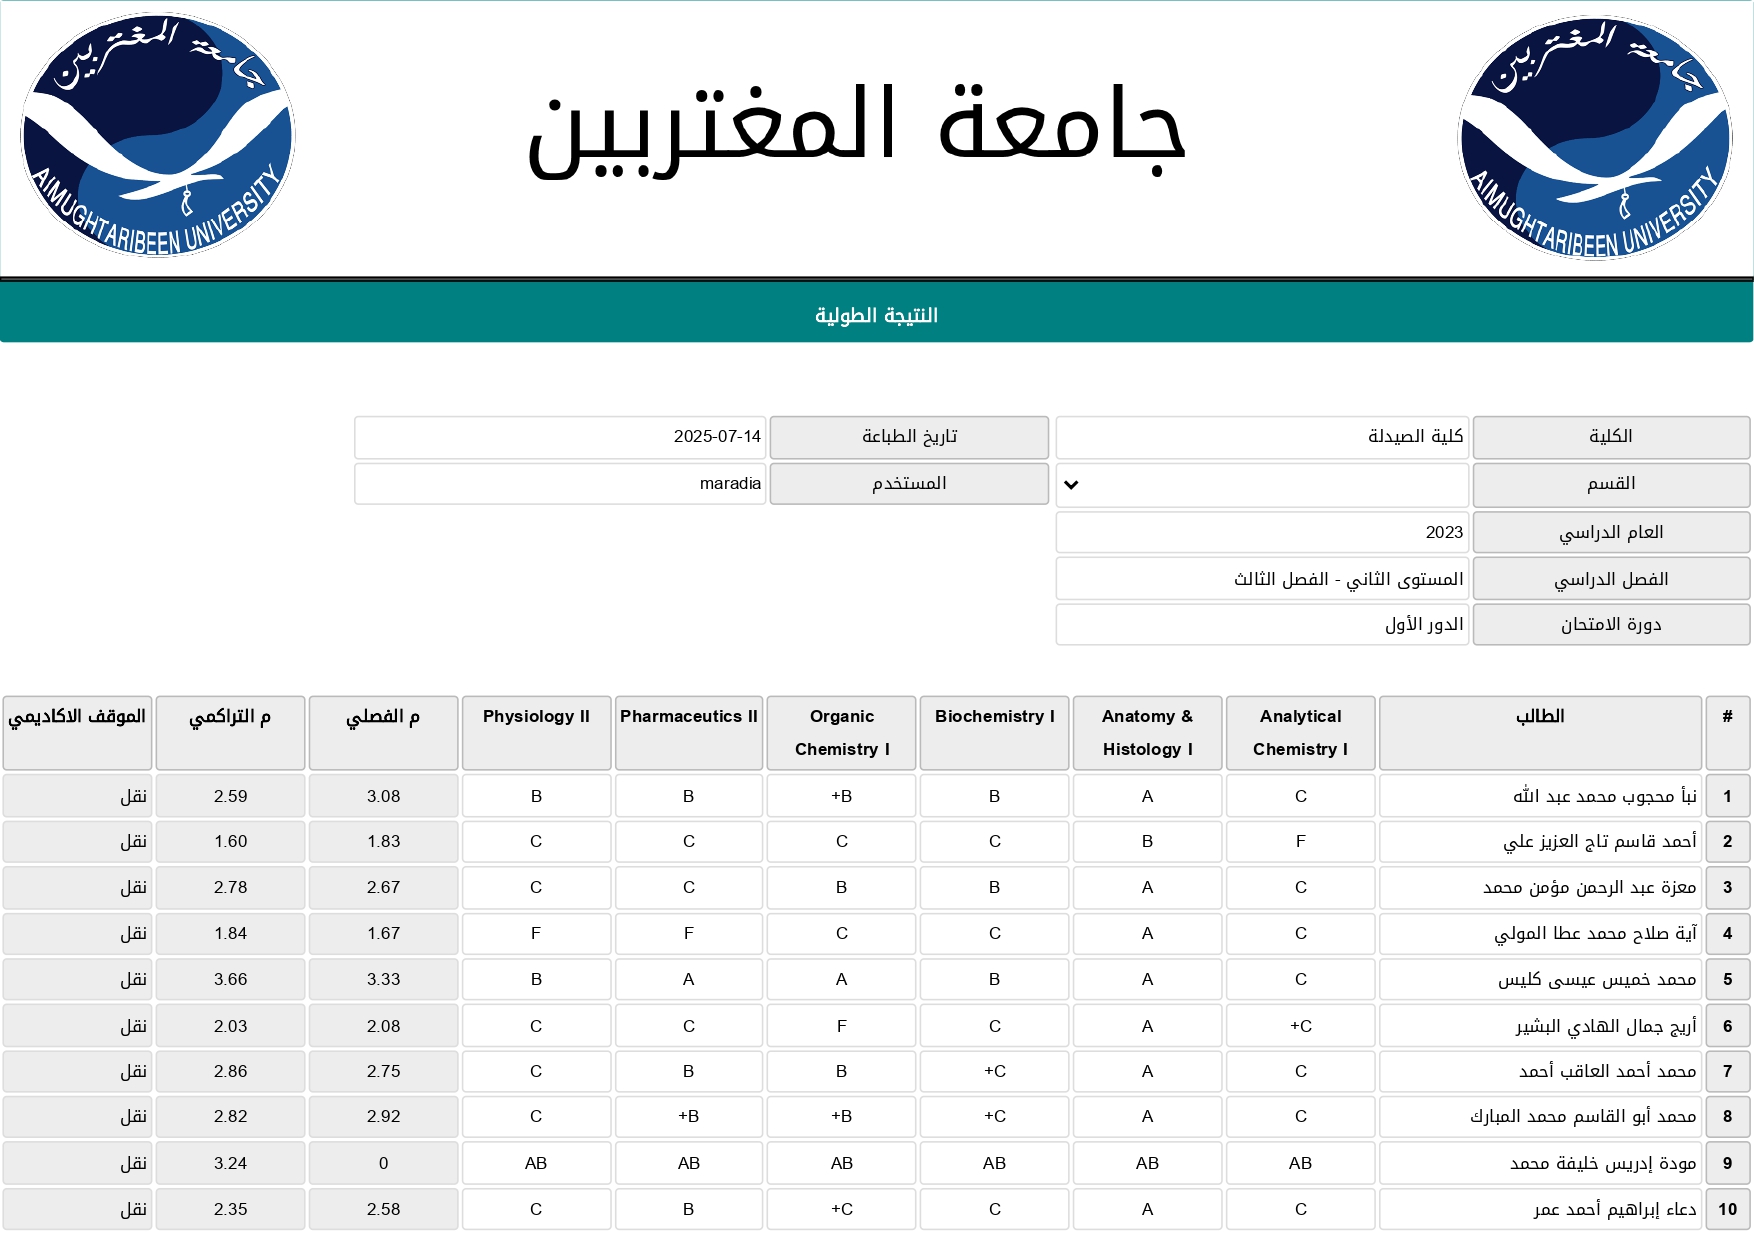The height and width of the screenshot is (1240, 1754).
Task: Click the academic year field showing 2023
Action: [x=1262, y=532]
